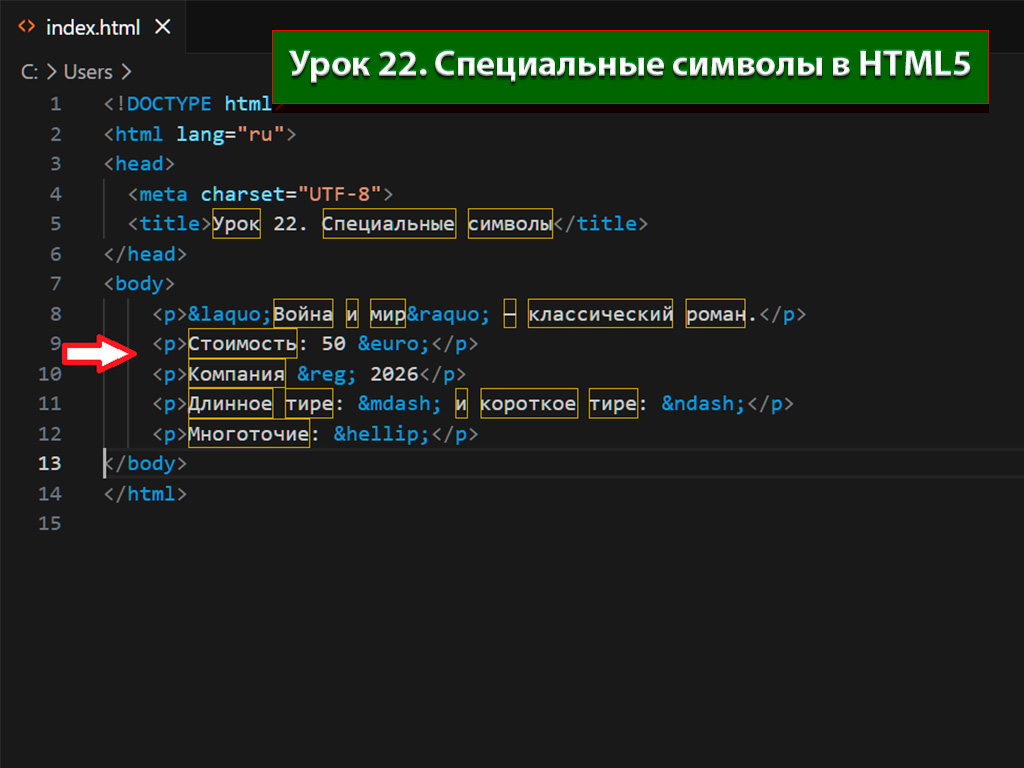1024x768 pixels.
Task: Click the green lesson title banner
Action: pyautogui.click(x=630, y=66)
